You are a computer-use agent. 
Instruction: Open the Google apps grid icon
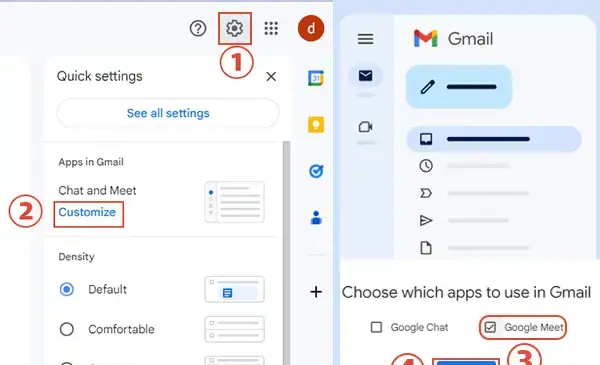coord(271,28)
